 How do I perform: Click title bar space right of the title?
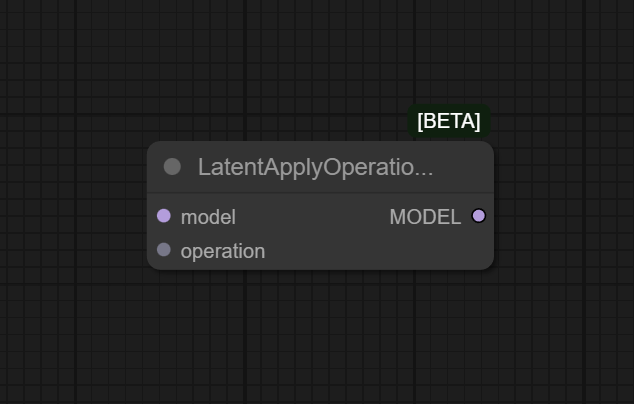tap(463, 167)
